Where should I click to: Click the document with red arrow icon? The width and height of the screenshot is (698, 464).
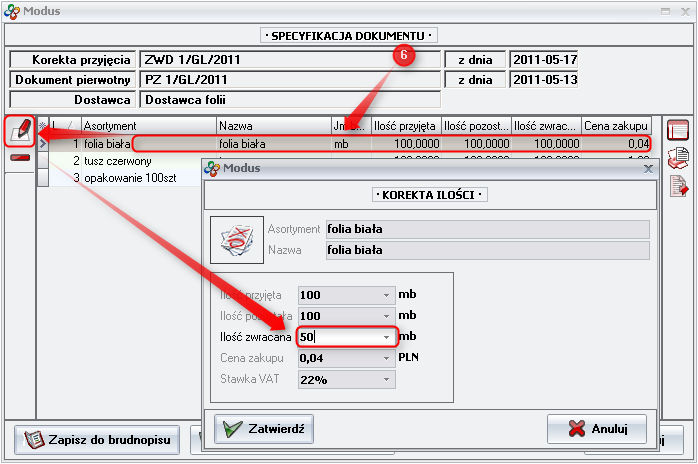click(678, 186)
